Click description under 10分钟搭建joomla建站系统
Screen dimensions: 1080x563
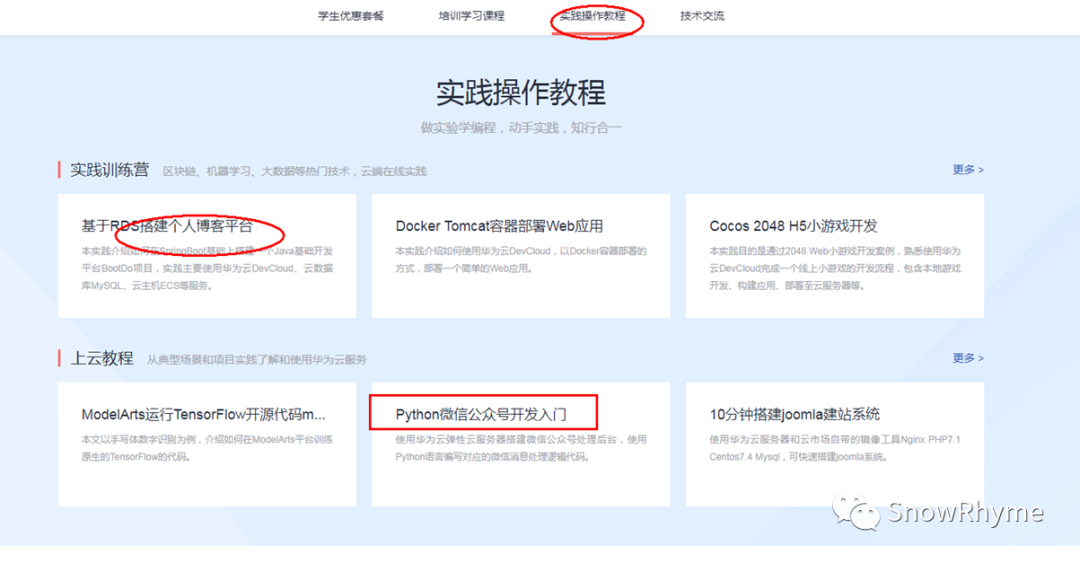click(835, 448)
